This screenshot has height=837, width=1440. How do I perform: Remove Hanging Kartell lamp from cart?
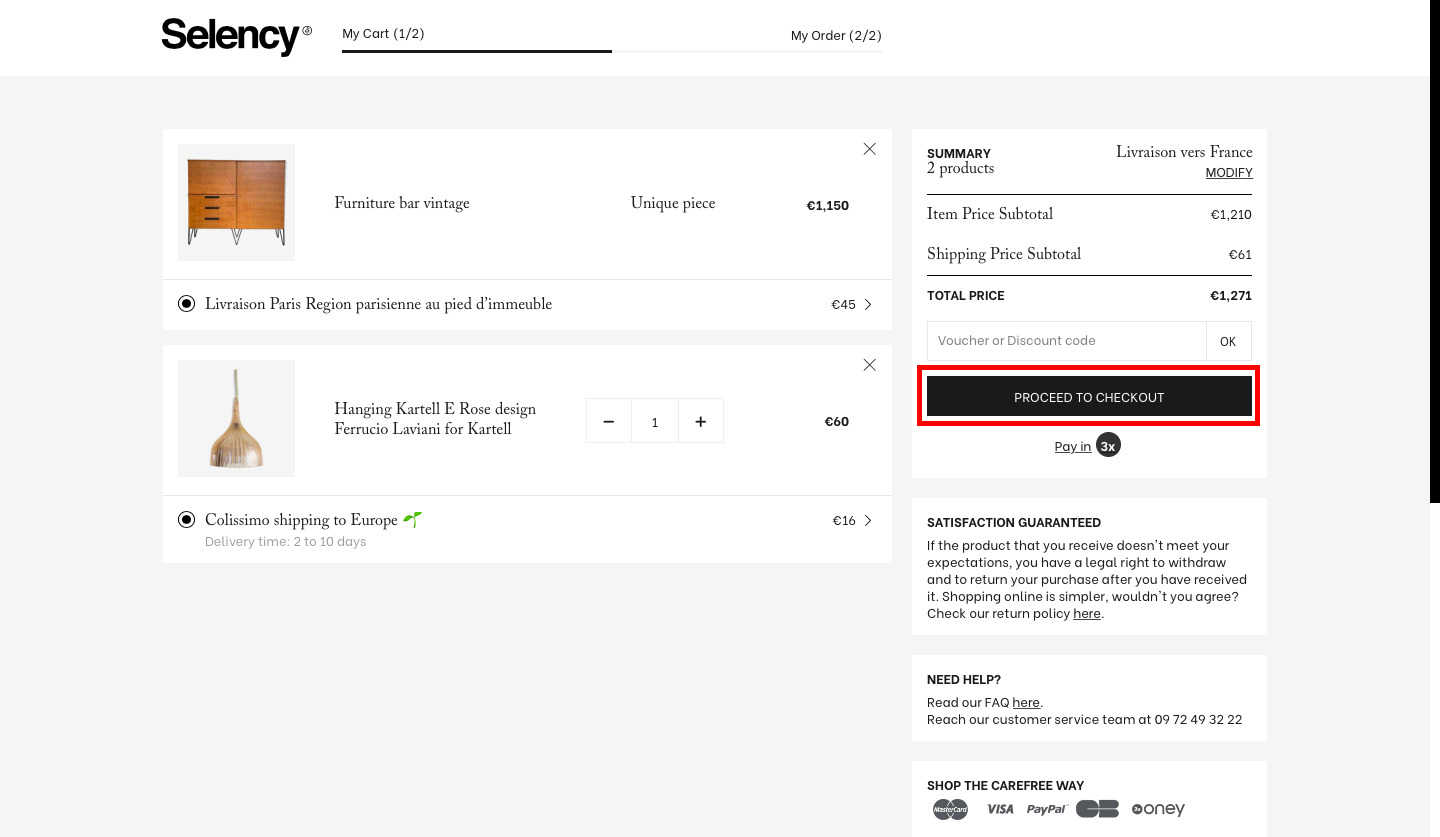pyautogui.click(x=869, y=365)
